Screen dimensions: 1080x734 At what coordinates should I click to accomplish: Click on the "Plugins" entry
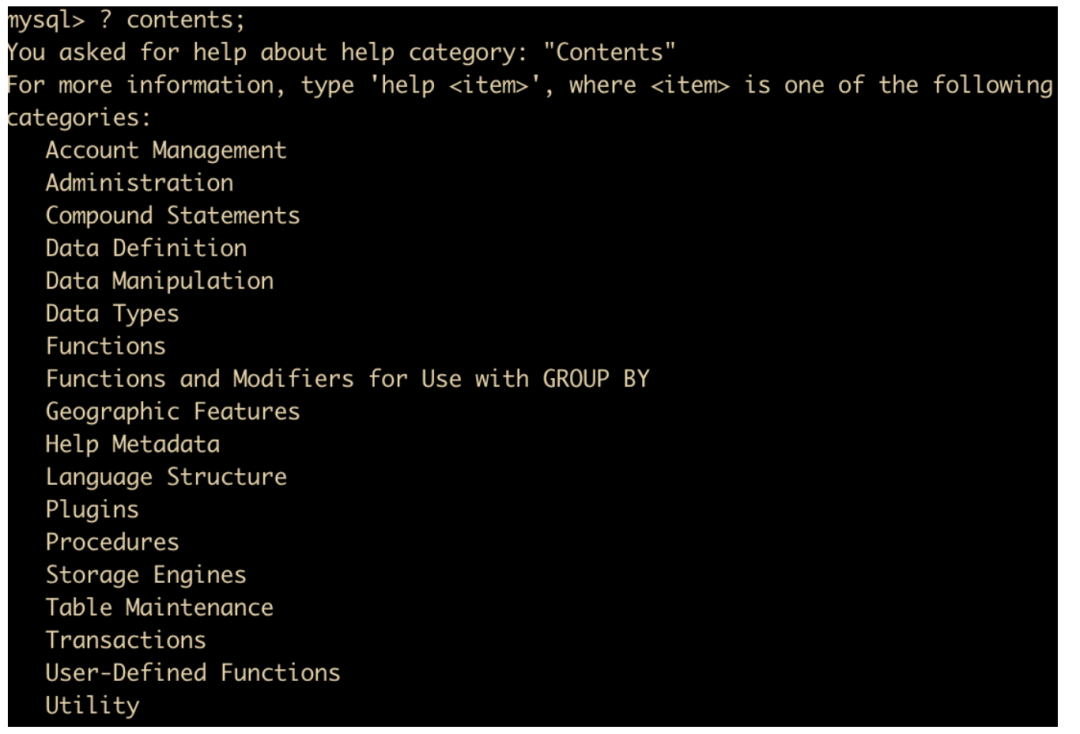92,509
